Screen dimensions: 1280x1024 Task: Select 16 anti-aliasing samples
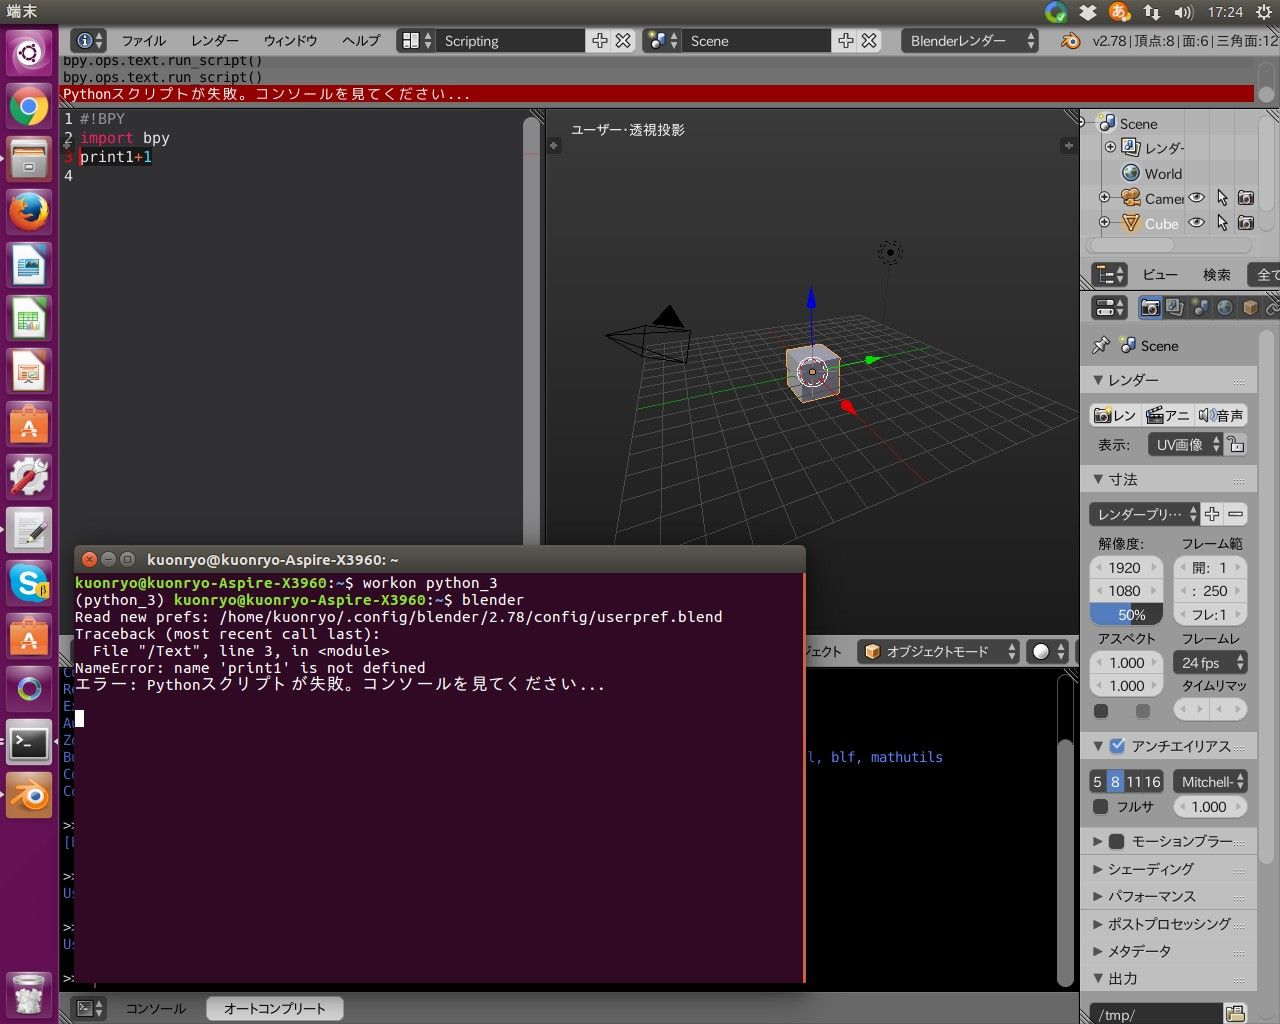1153,782
